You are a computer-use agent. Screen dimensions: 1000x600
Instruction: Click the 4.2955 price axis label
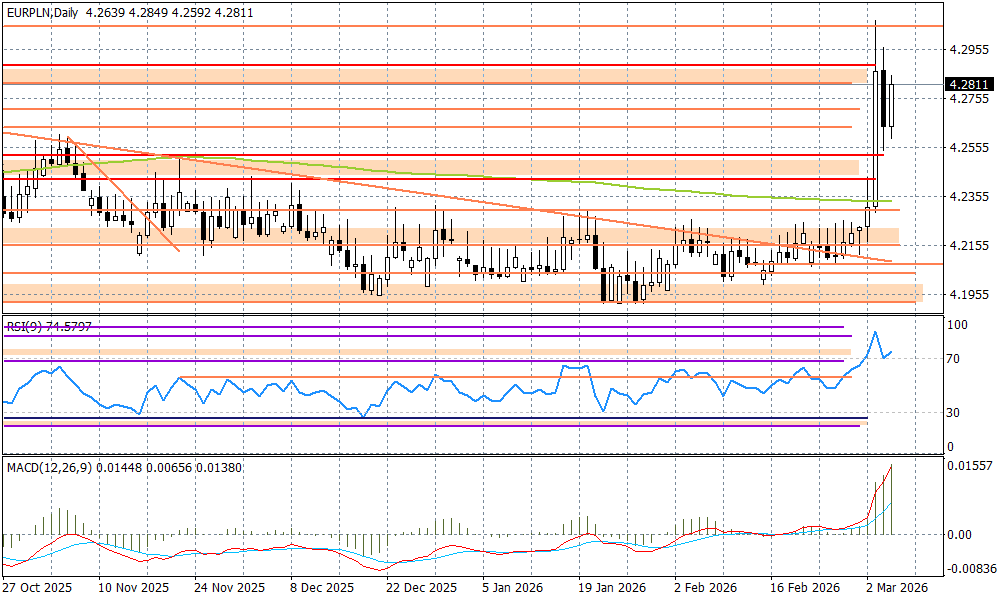click(969, 49)
